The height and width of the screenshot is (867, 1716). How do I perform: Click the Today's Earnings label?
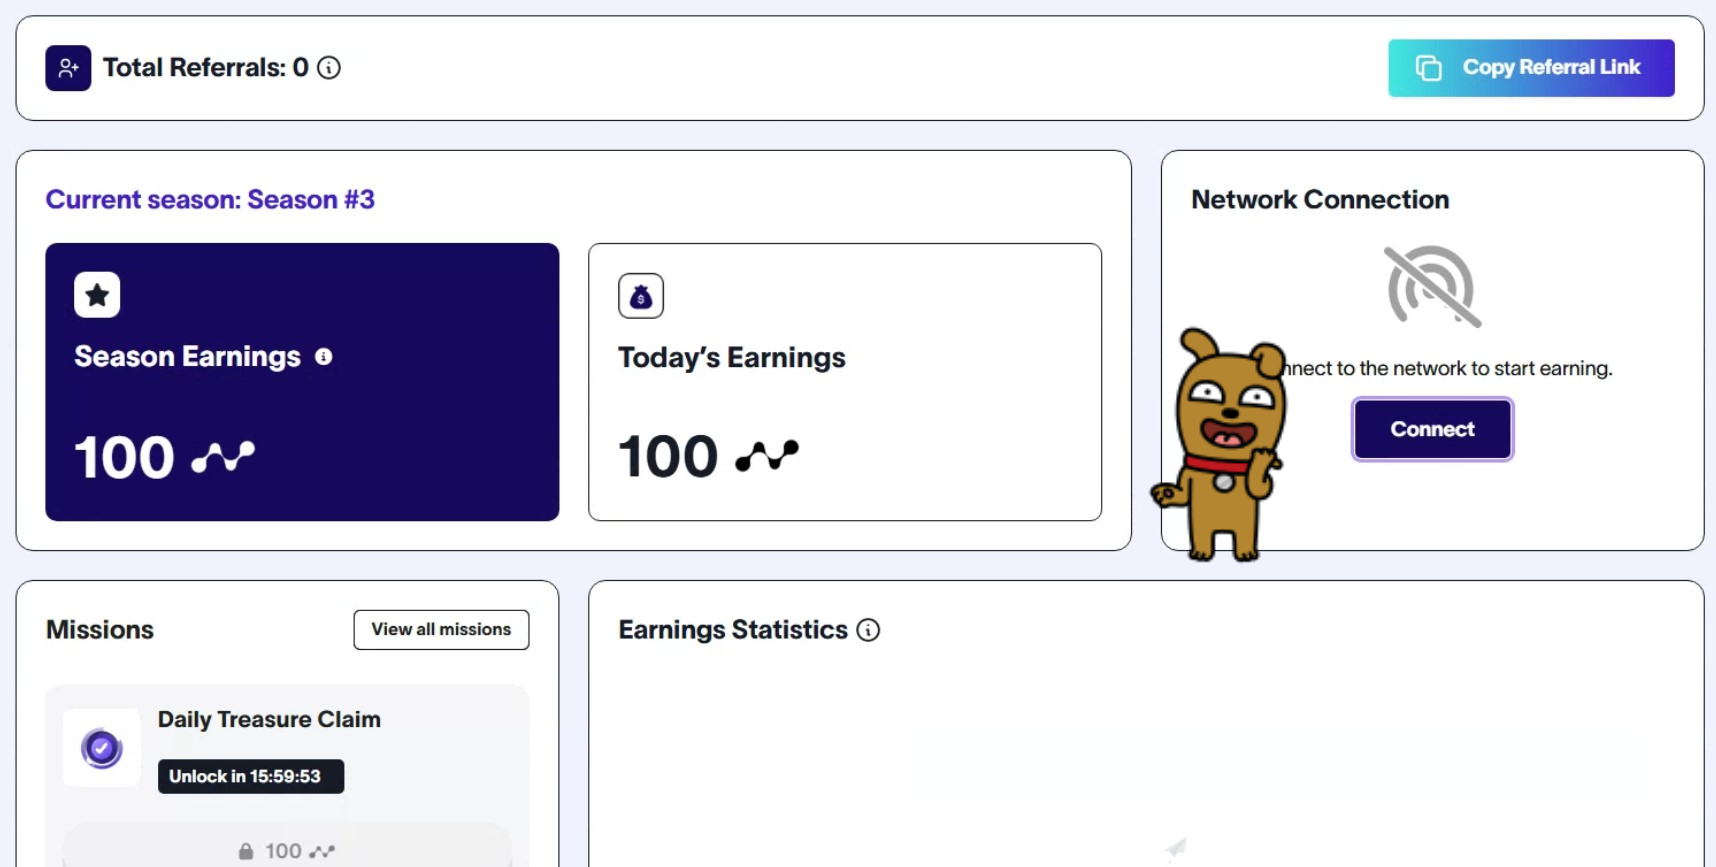(732, 358)
